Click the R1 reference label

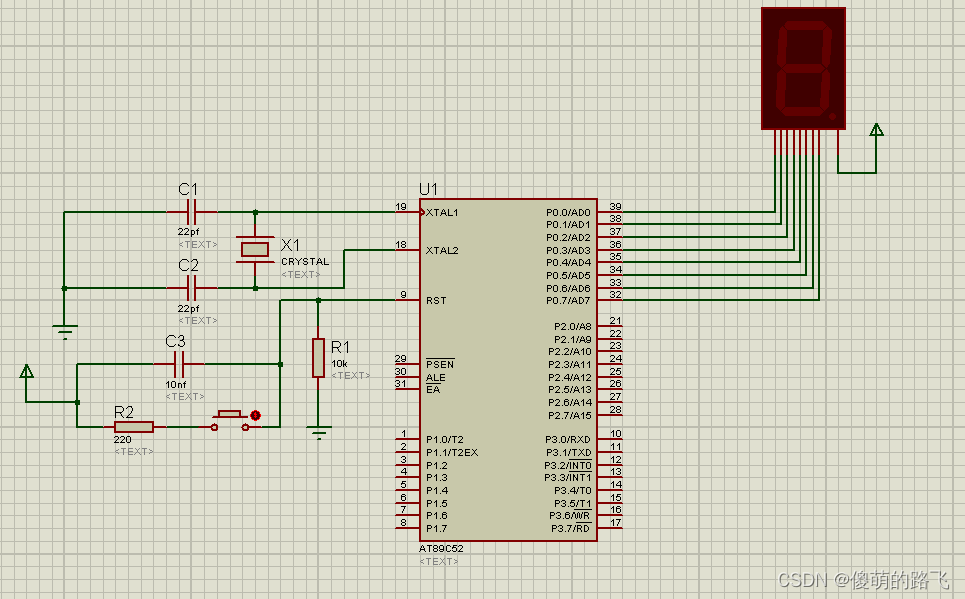point(340,347)
